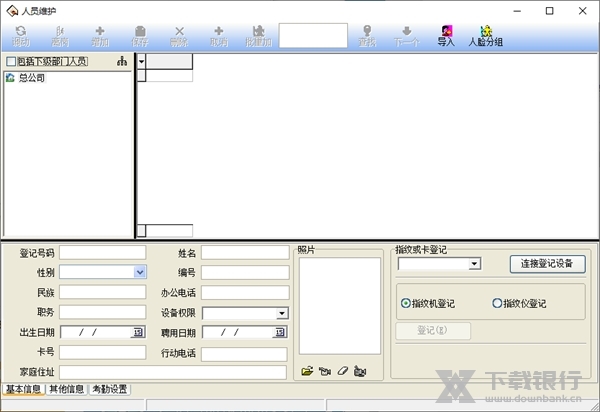Click the 取消 cancel toolbar icon
The height and width of the screenshot is (412, 600).
pyautogui.click(x=219, y=36)
